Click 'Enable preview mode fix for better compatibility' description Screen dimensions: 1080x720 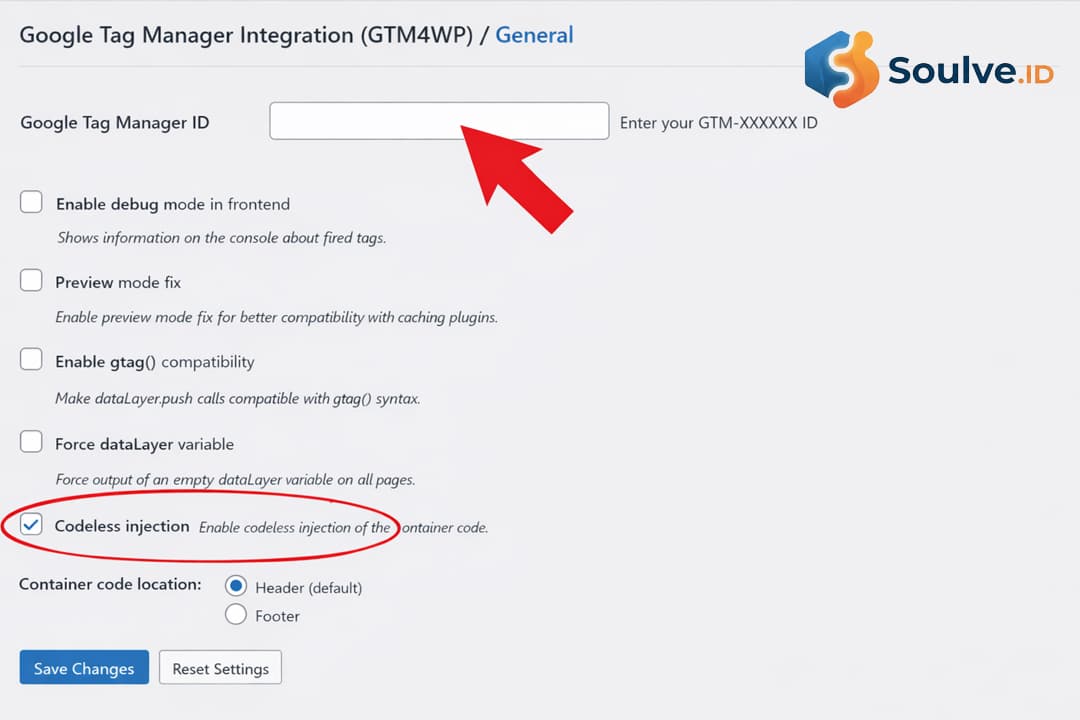point(276,317)
